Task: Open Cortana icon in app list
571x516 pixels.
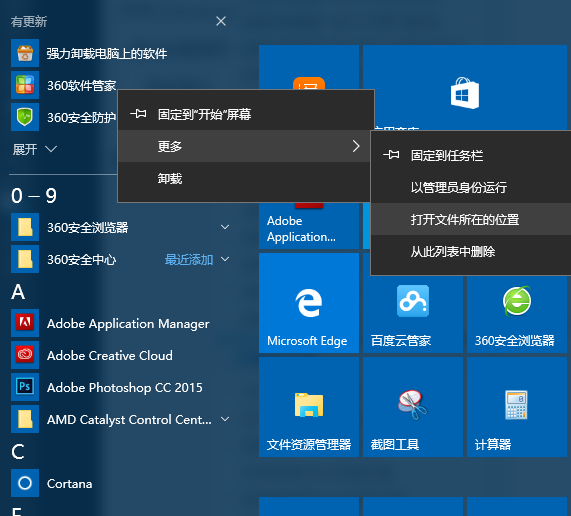Action: 25,483
